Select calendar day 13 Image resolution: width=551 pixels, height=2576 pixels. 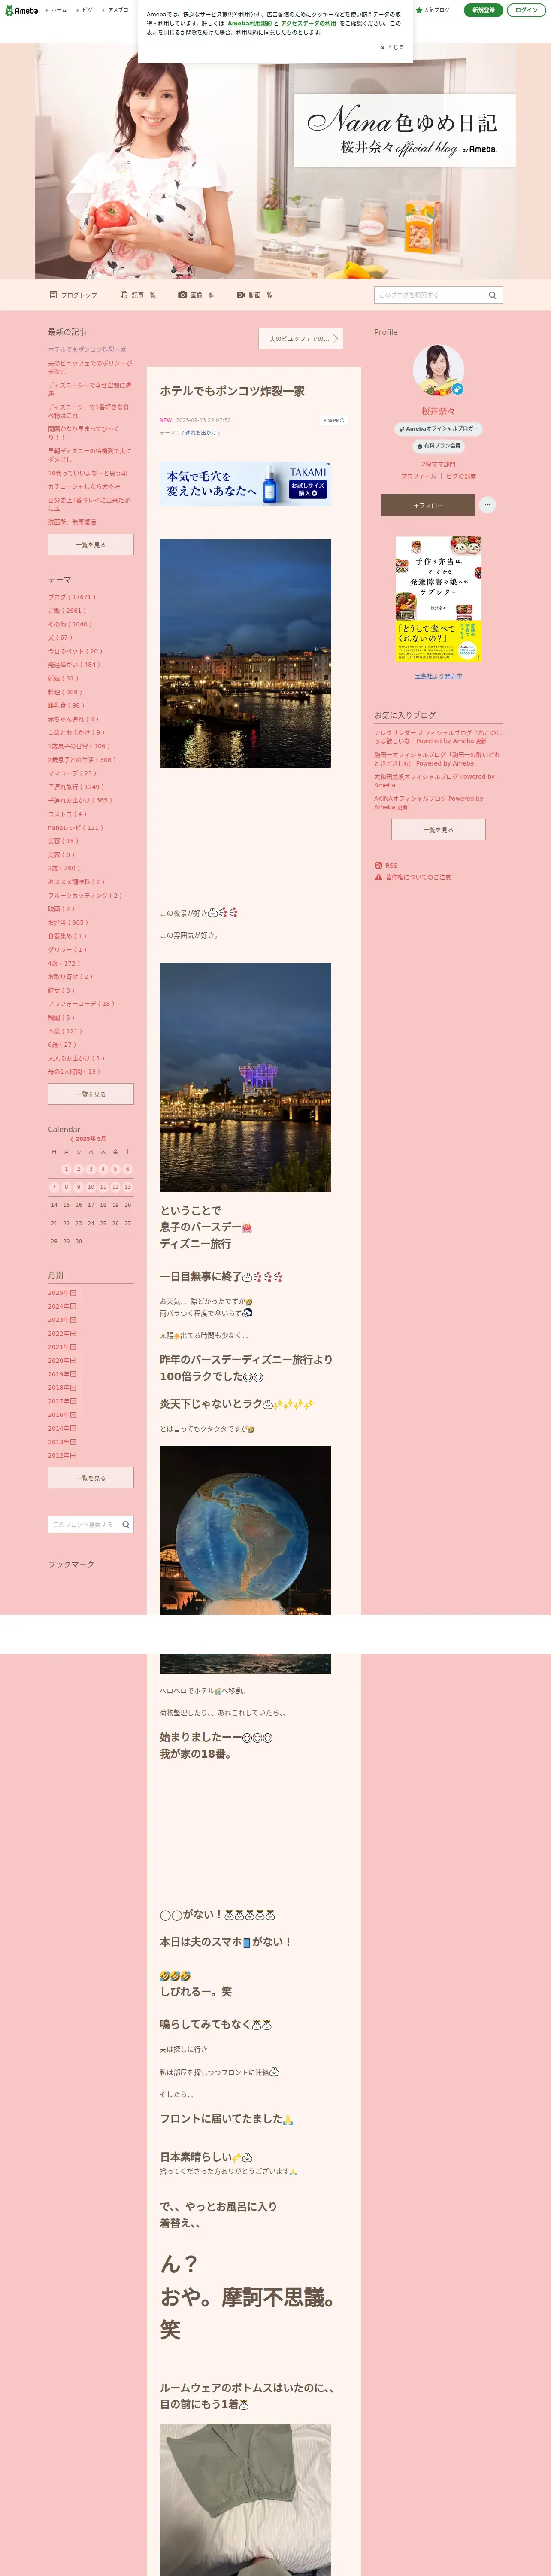coord(127,1187)
